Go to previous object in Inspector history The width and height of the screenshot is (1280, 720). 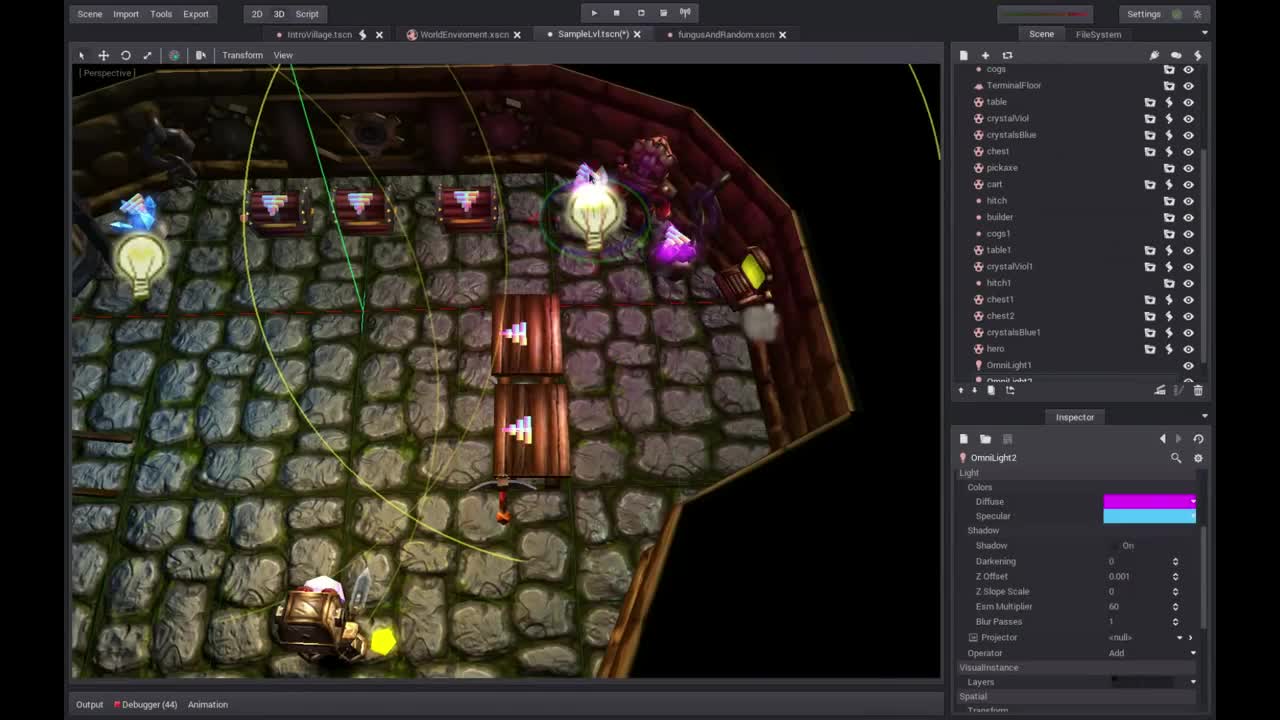pyautogui.click(x=1162, y=439)
